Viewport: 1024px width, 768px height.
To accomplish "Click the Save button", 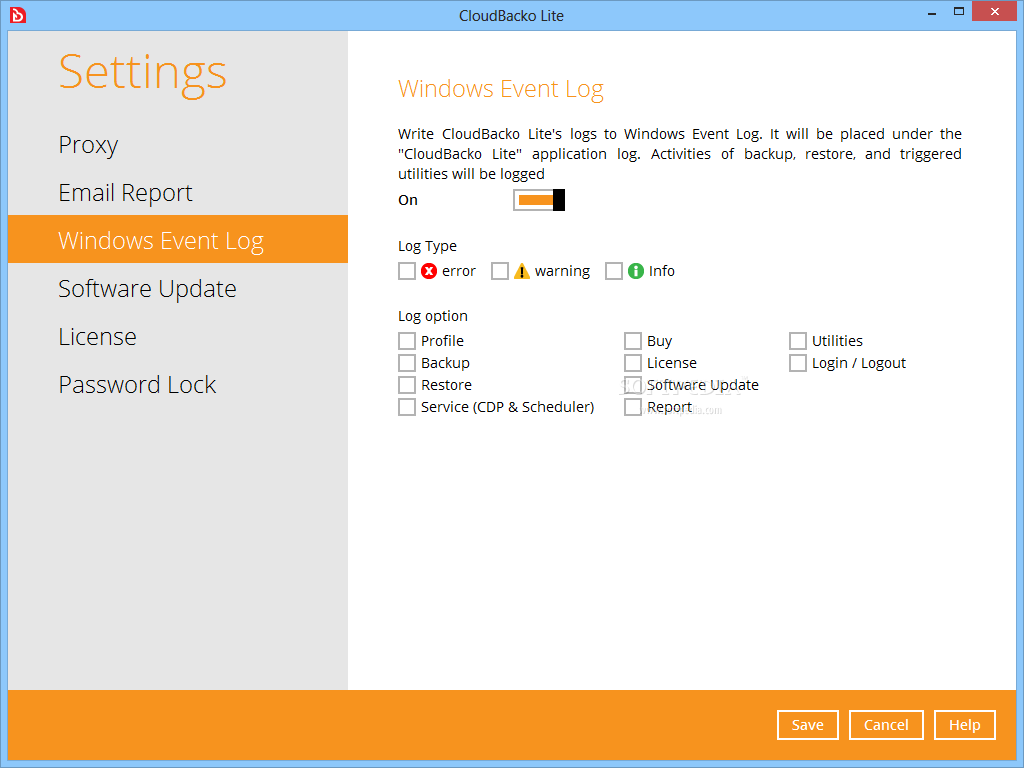I will pyautogui.click(x=808, y=725).
